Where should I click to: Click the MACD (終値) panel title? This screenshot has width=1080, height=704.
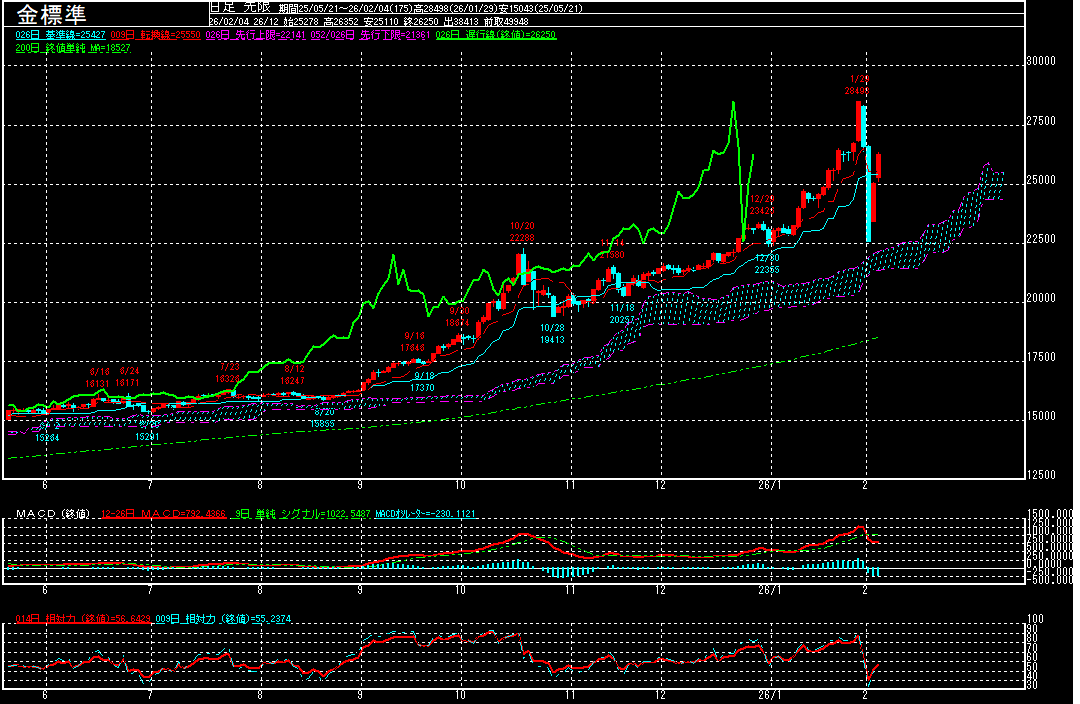coord(54,514)
